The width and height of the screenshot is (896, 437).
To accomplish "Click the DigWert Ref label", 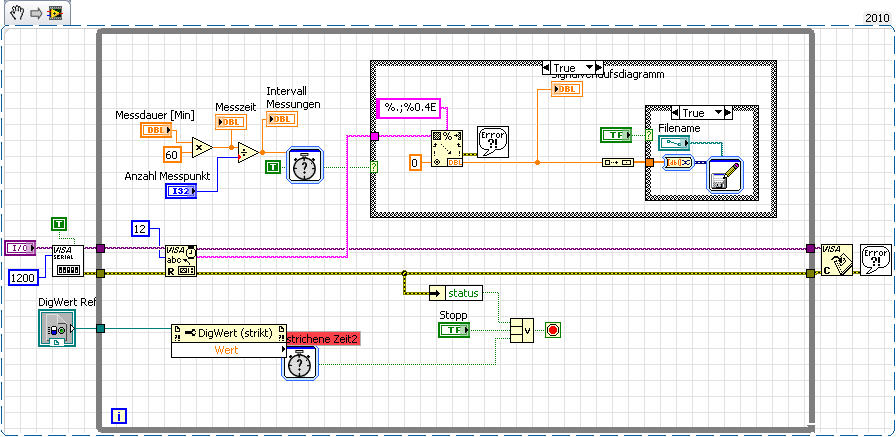I will click(x=67, y=302).
